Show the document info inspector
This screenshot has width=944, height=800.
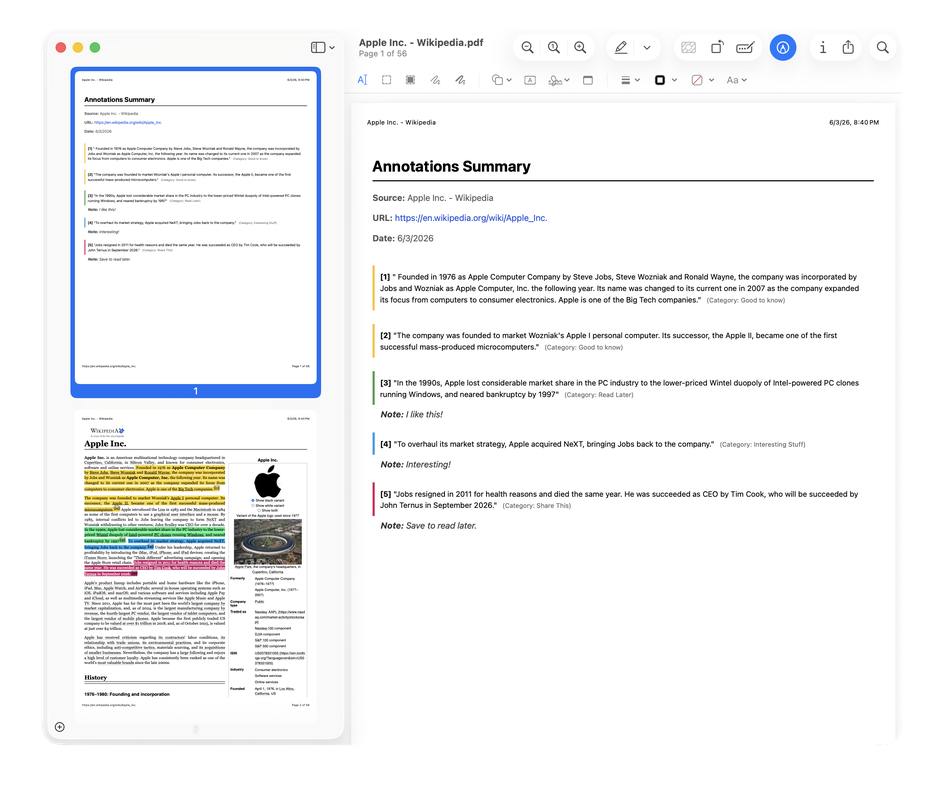coord(822,48)
